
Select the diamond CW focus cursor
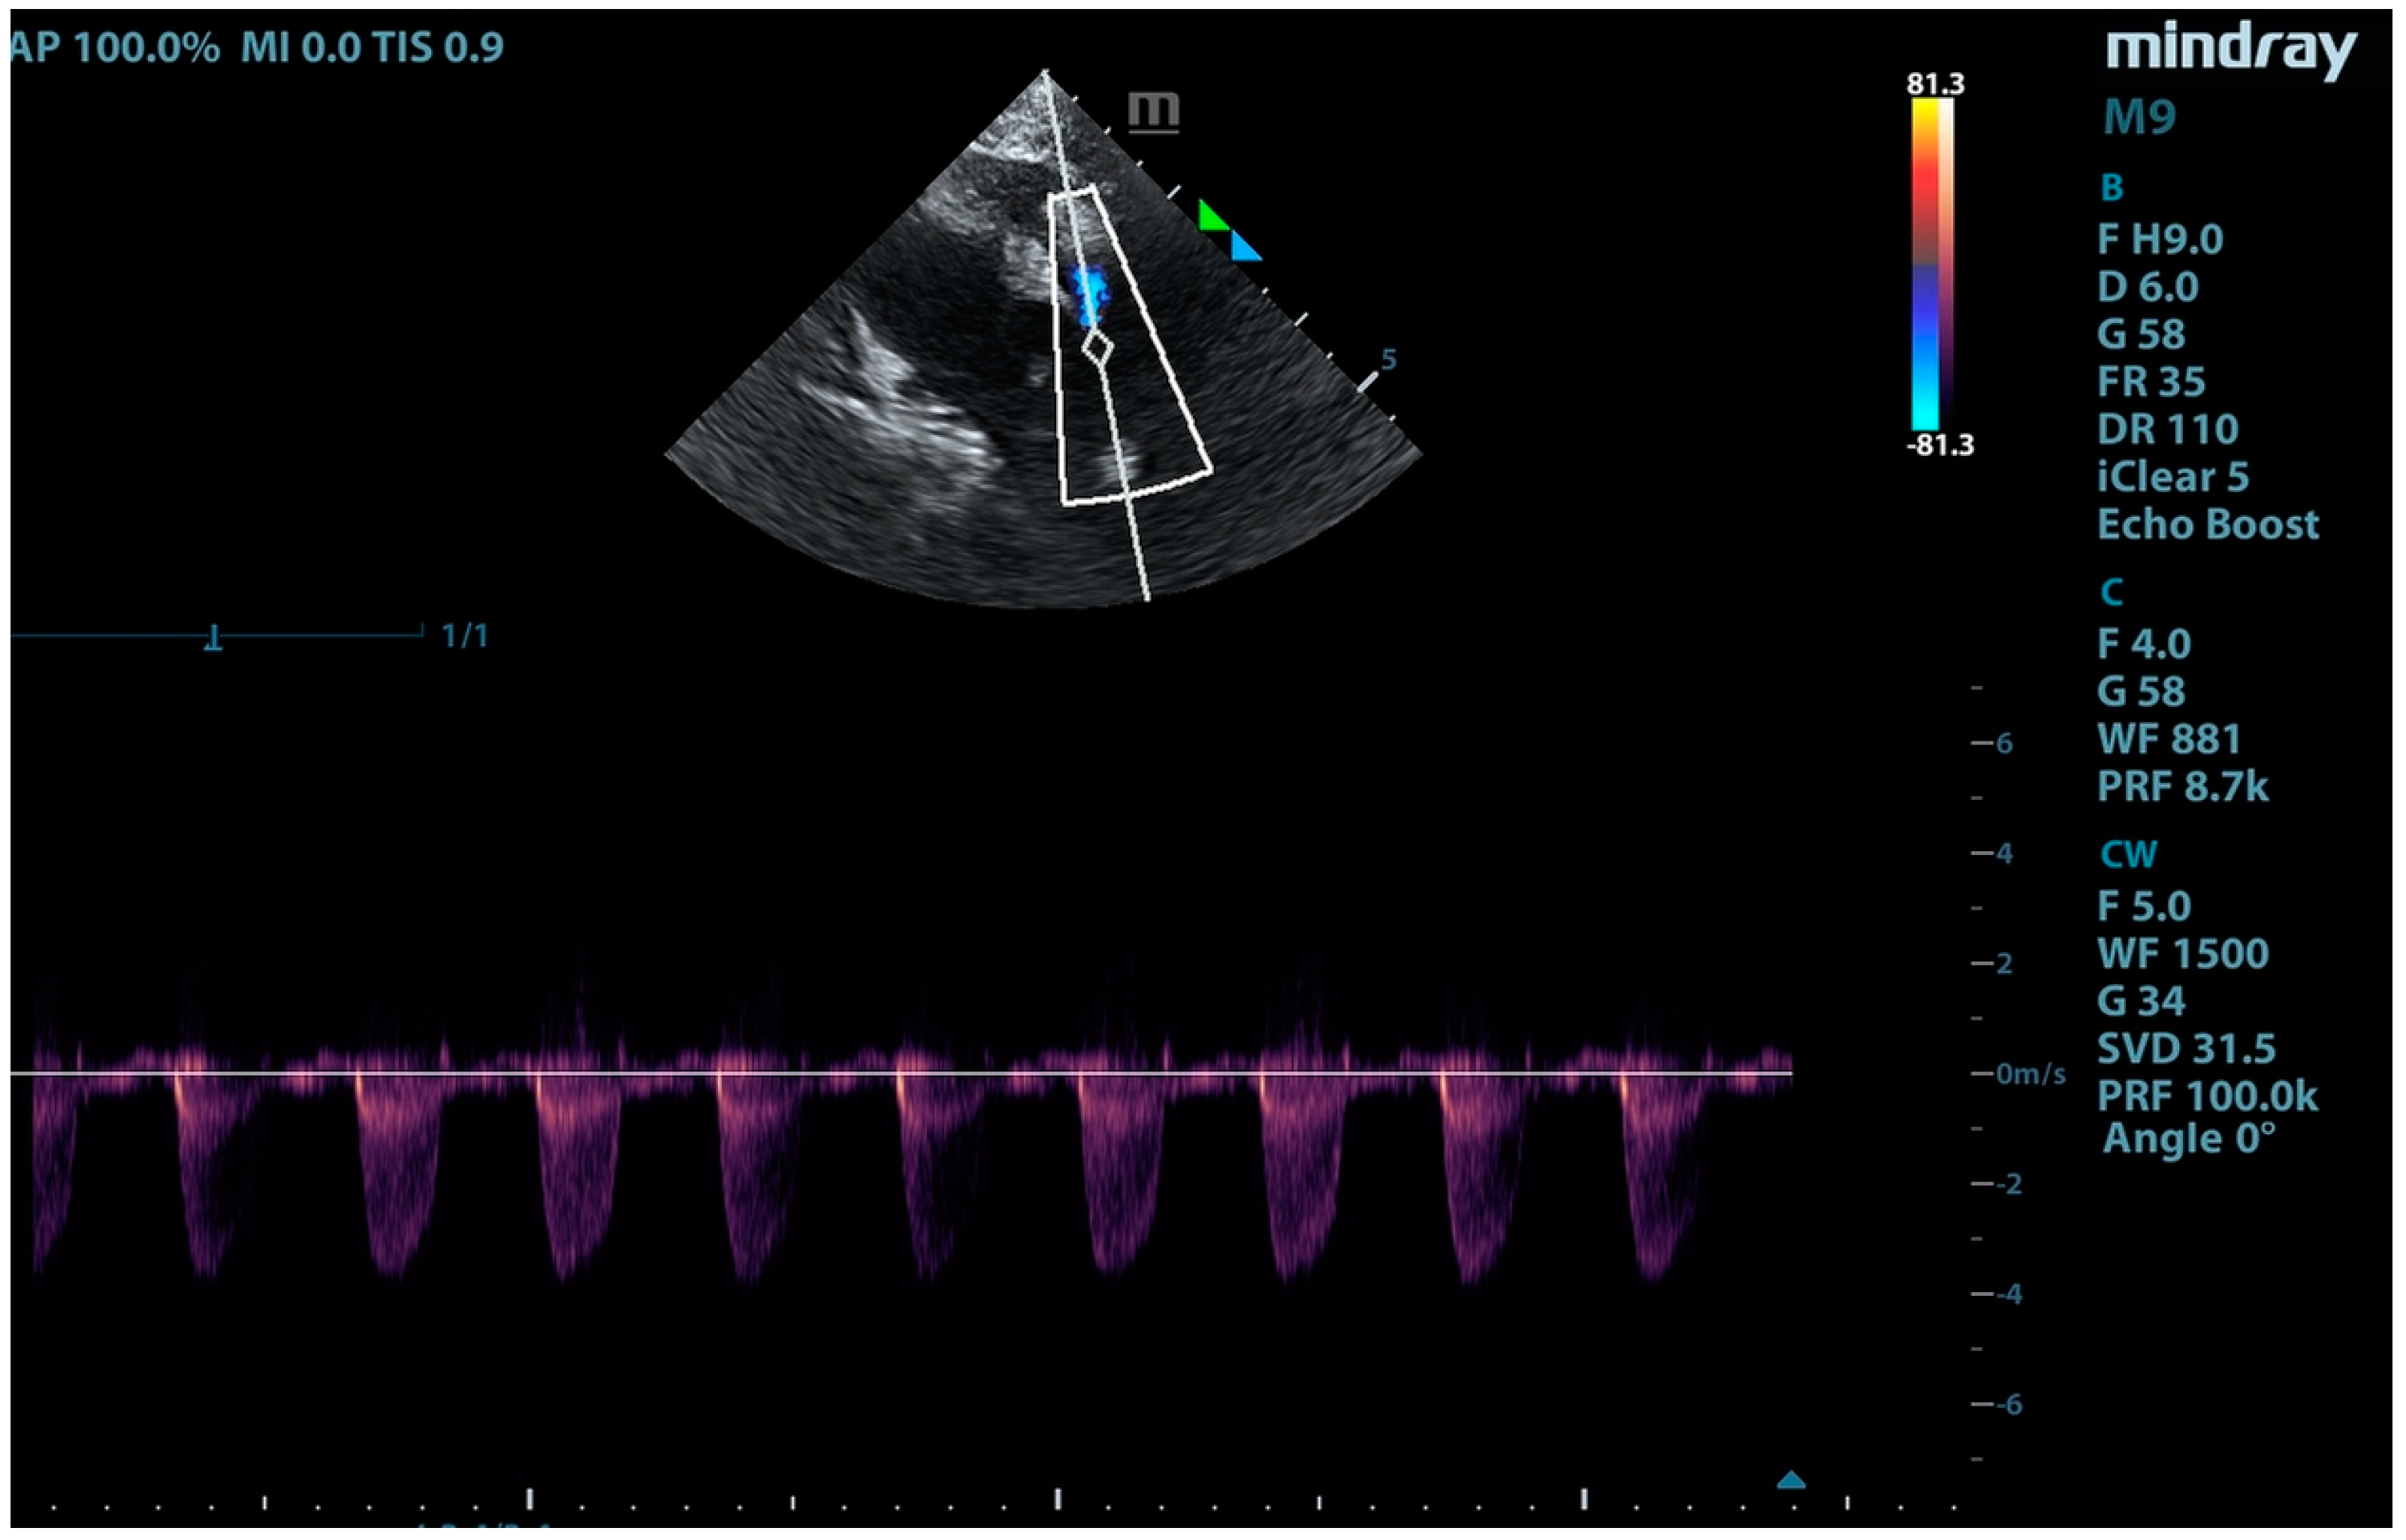[x=1097, y=347]
